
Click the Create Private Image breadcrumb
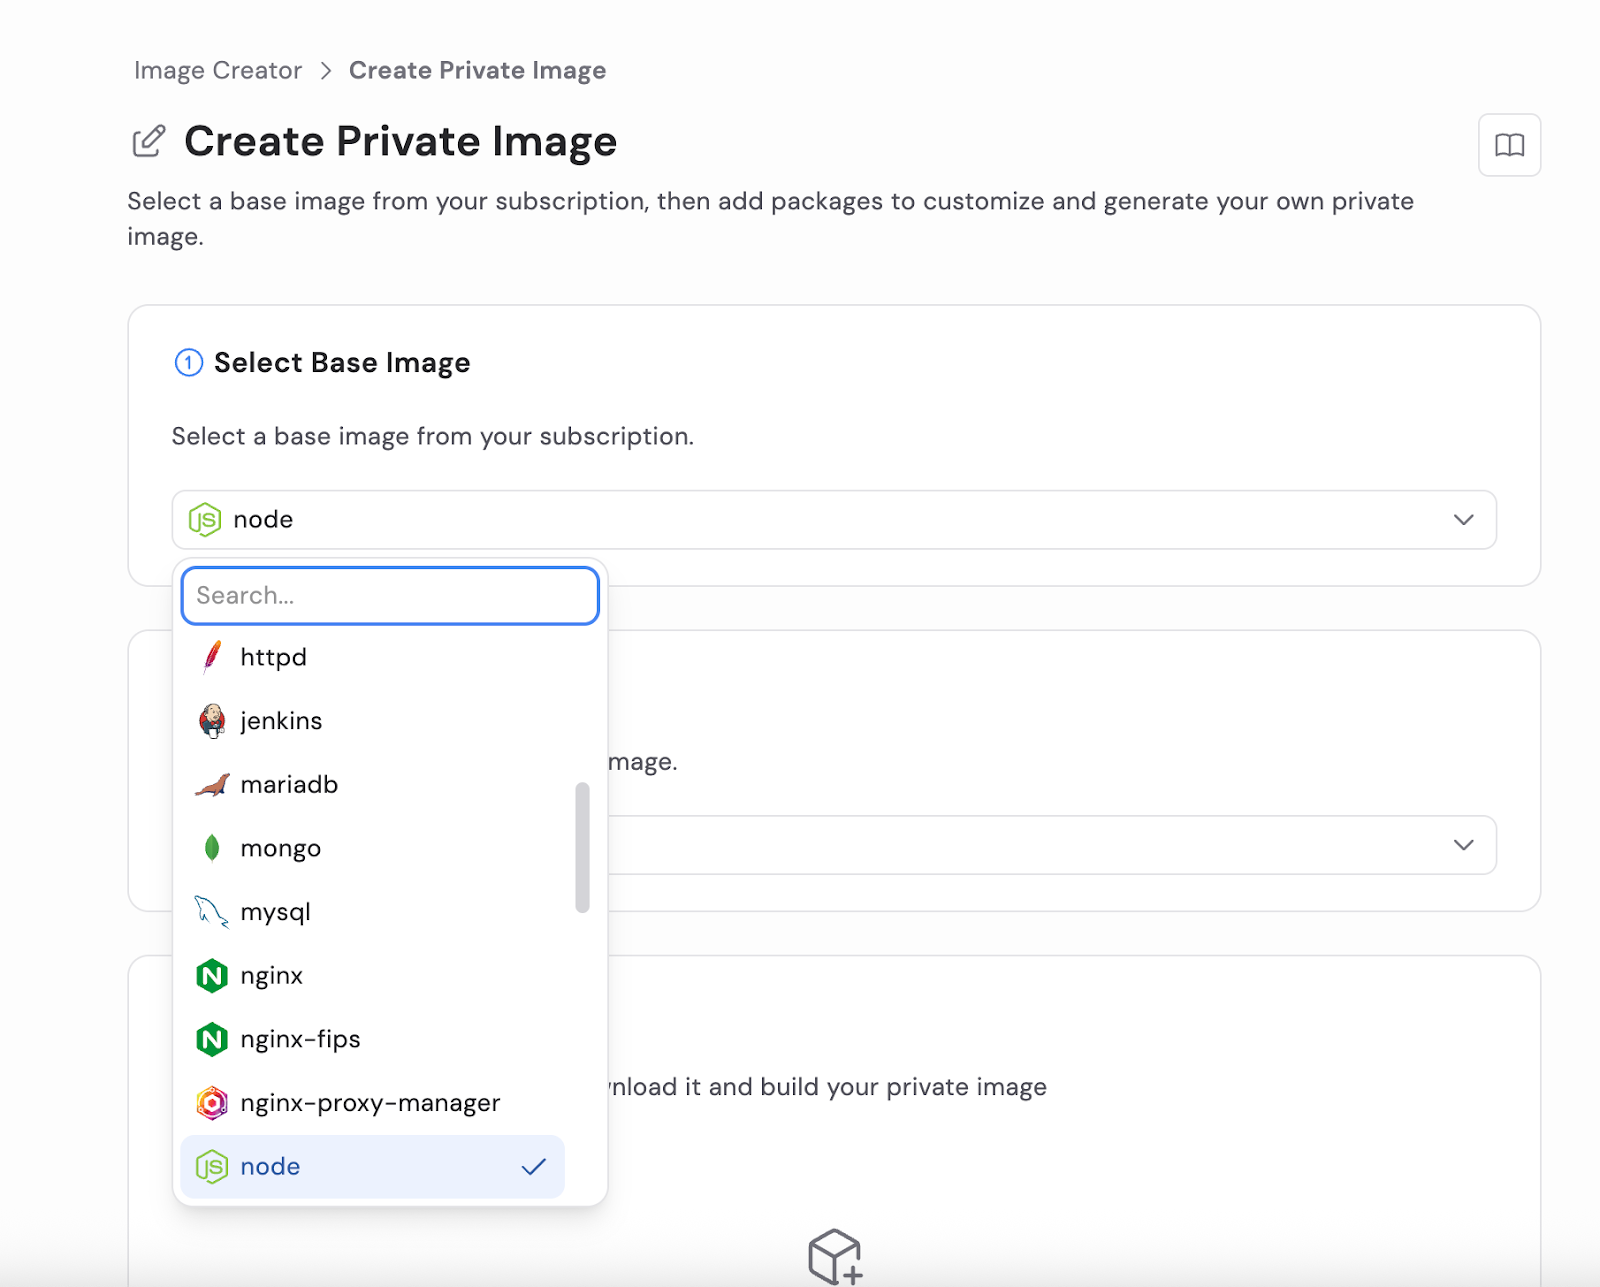[x=477, y=70]
